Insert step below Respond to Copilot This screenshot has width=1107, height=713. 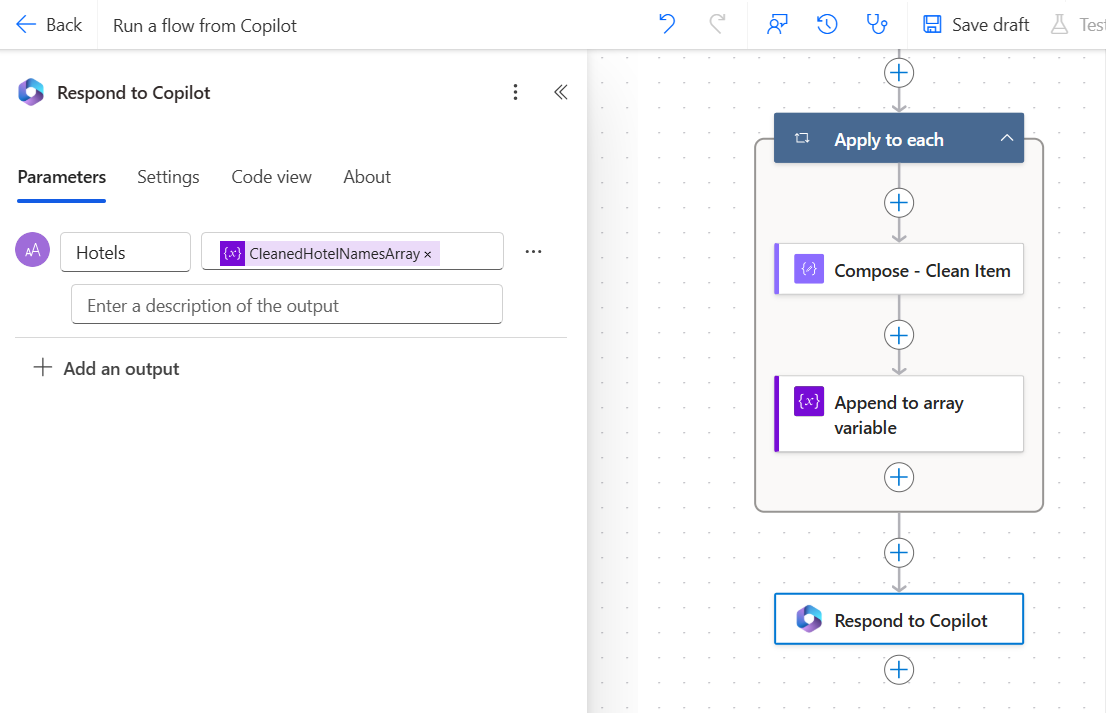pyautogui.click(x=899, y=669)
